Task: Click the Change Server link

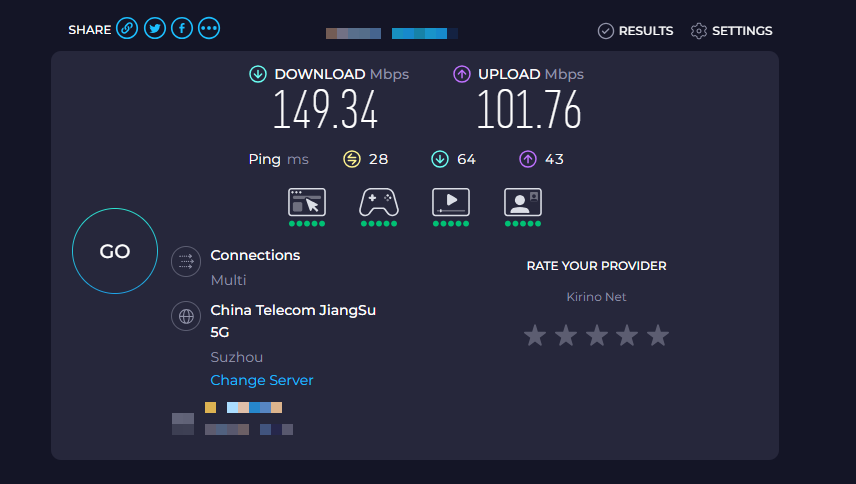Action: (262, 380)
